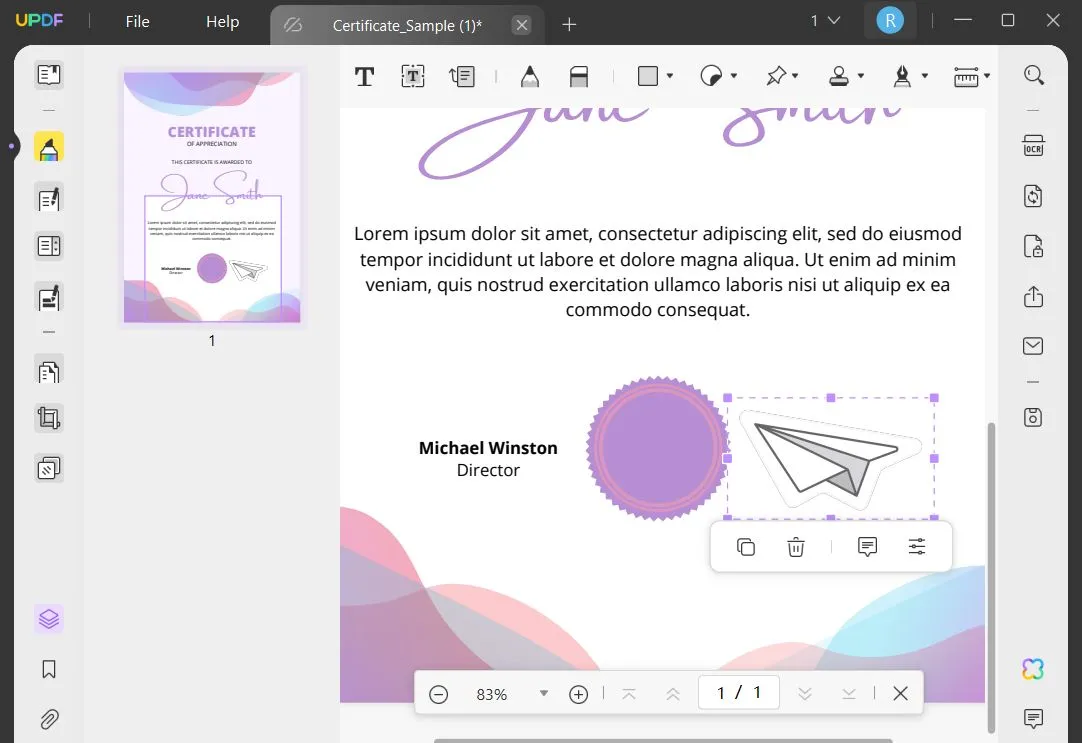Open the Shape tool dropdown
Viewport: 1082px width, 743px height.
[x=667, y=75]
